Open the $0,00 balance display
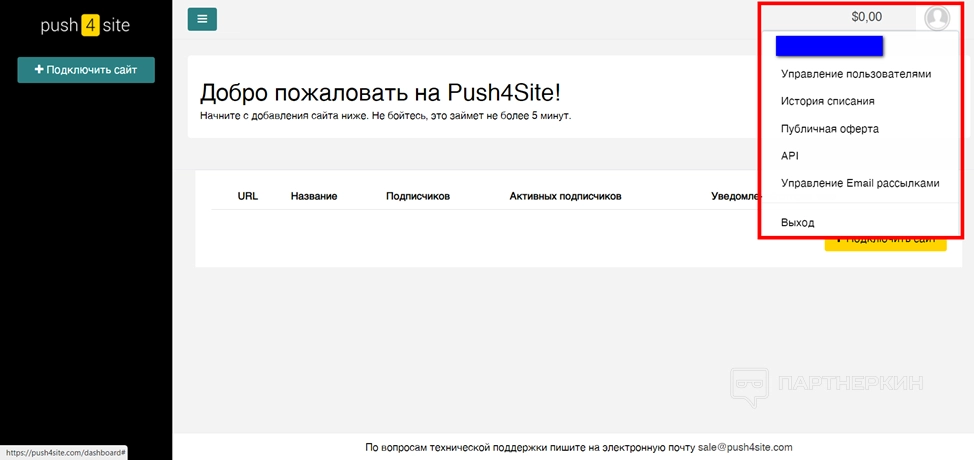 pyautogui.click(x=866, y=17)
